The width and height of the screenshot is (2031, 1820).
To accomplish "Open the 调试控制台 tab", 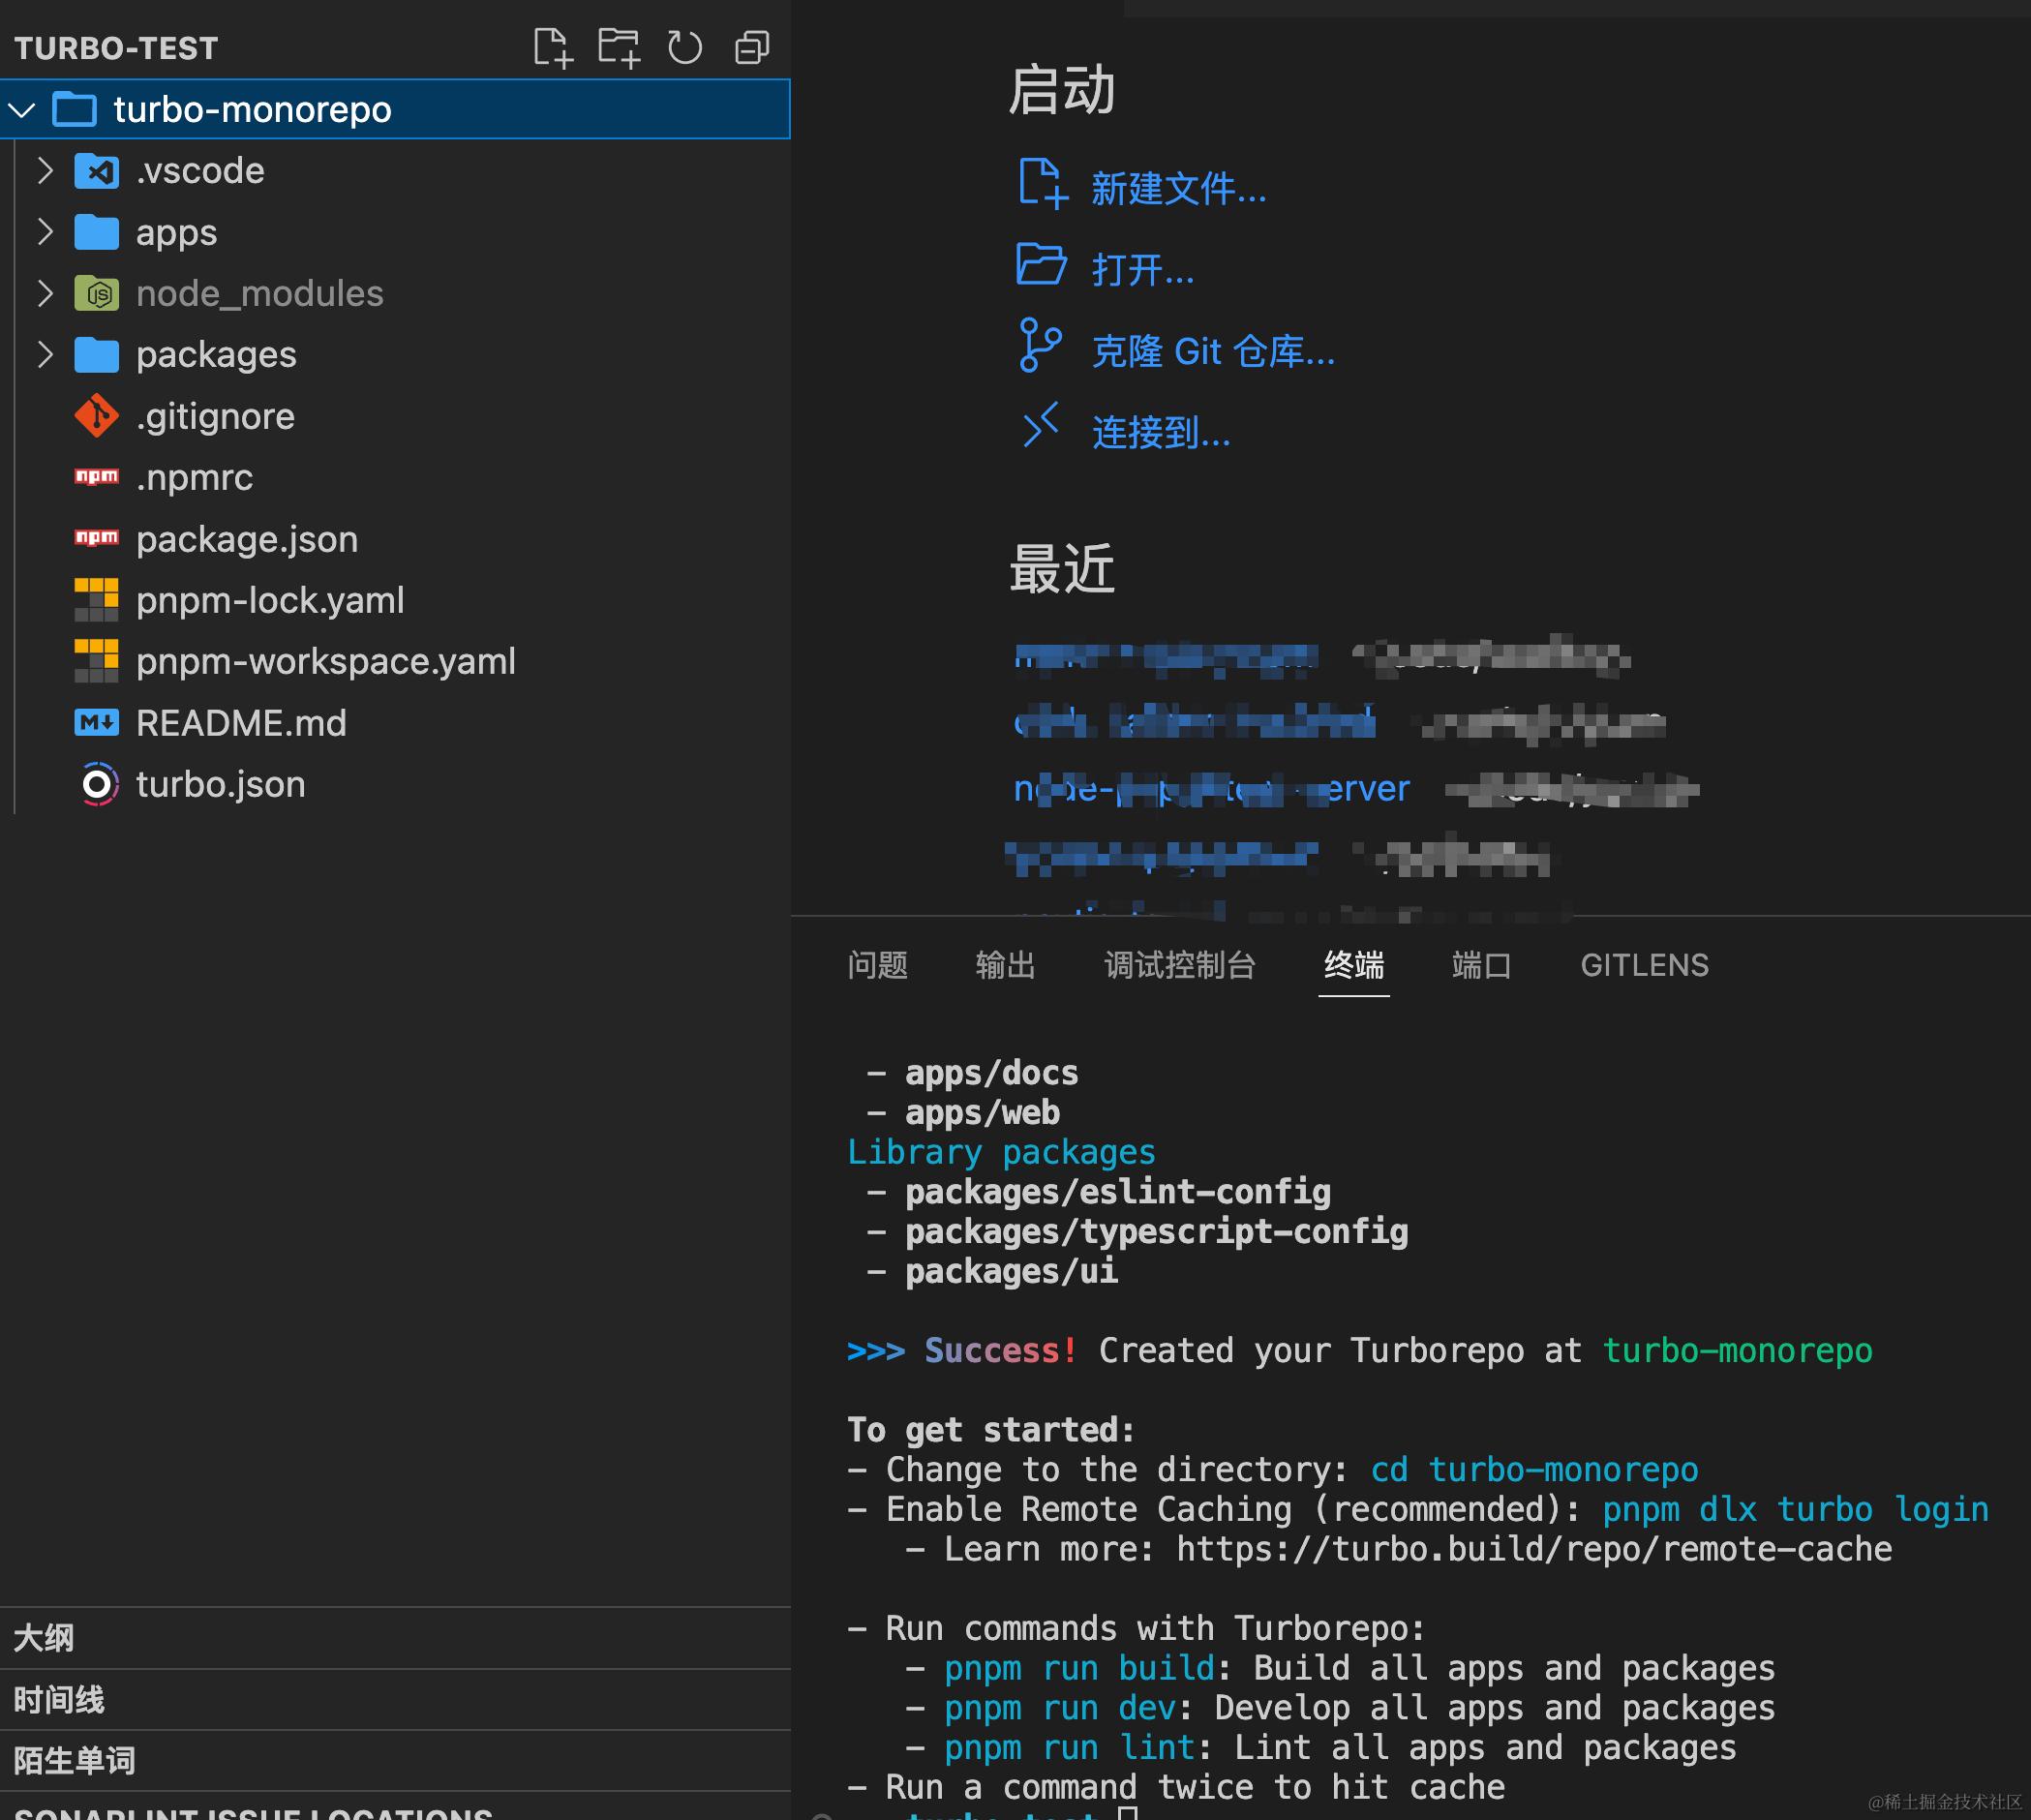I will 1179,965.
